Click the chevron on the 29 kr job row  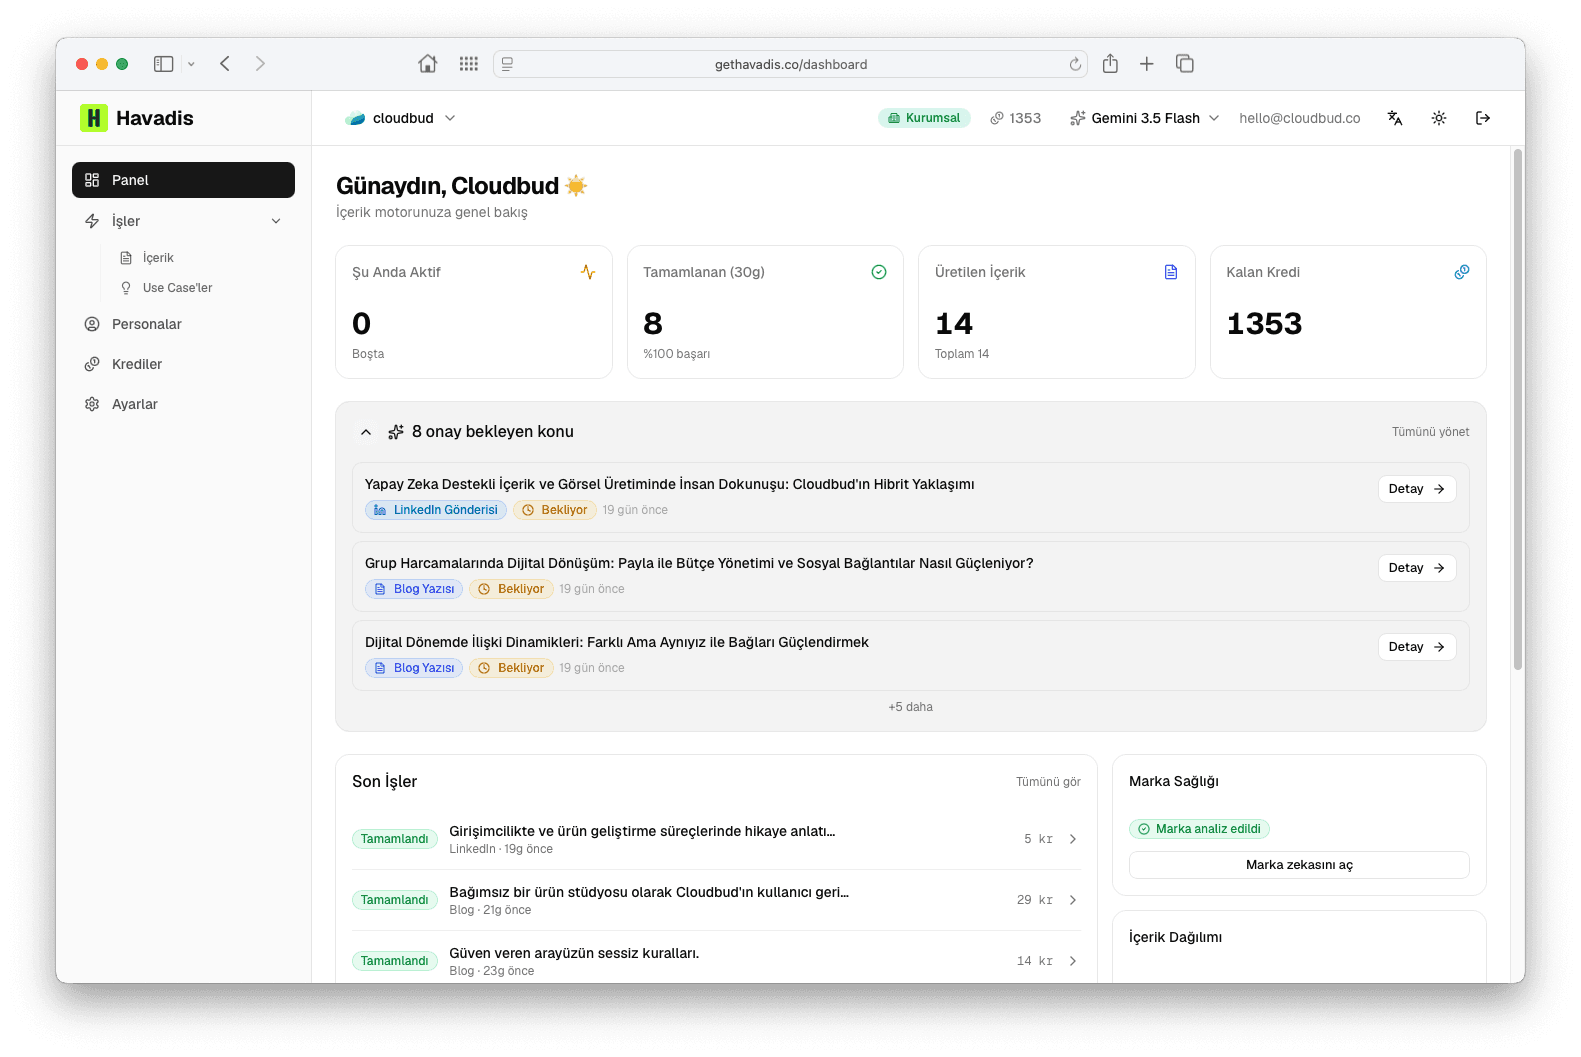point(1073,900)
